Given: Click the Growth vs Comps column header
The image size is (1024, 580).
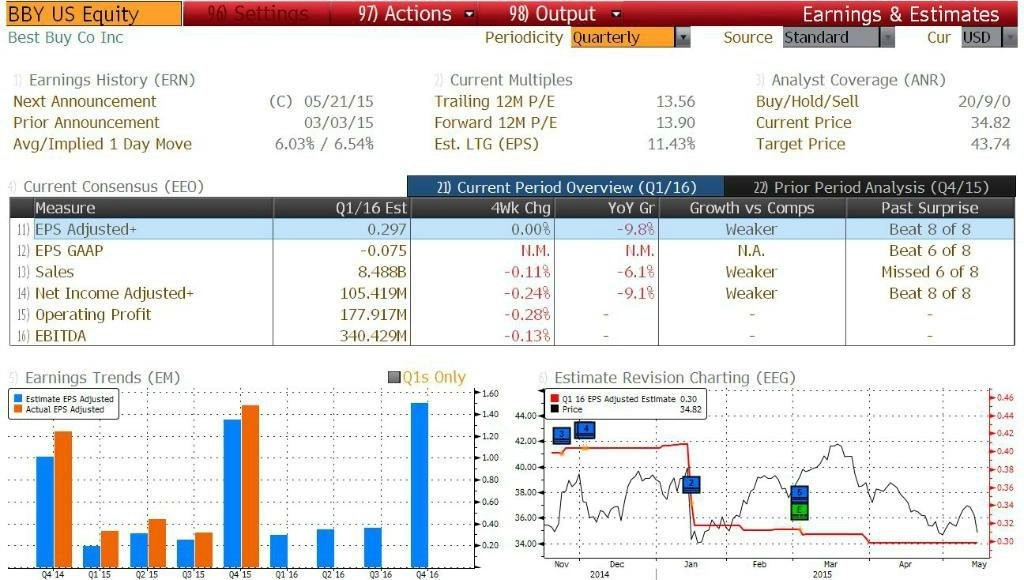Looking at the screenshot, I should pyautogui.click(x=752, y=208).
